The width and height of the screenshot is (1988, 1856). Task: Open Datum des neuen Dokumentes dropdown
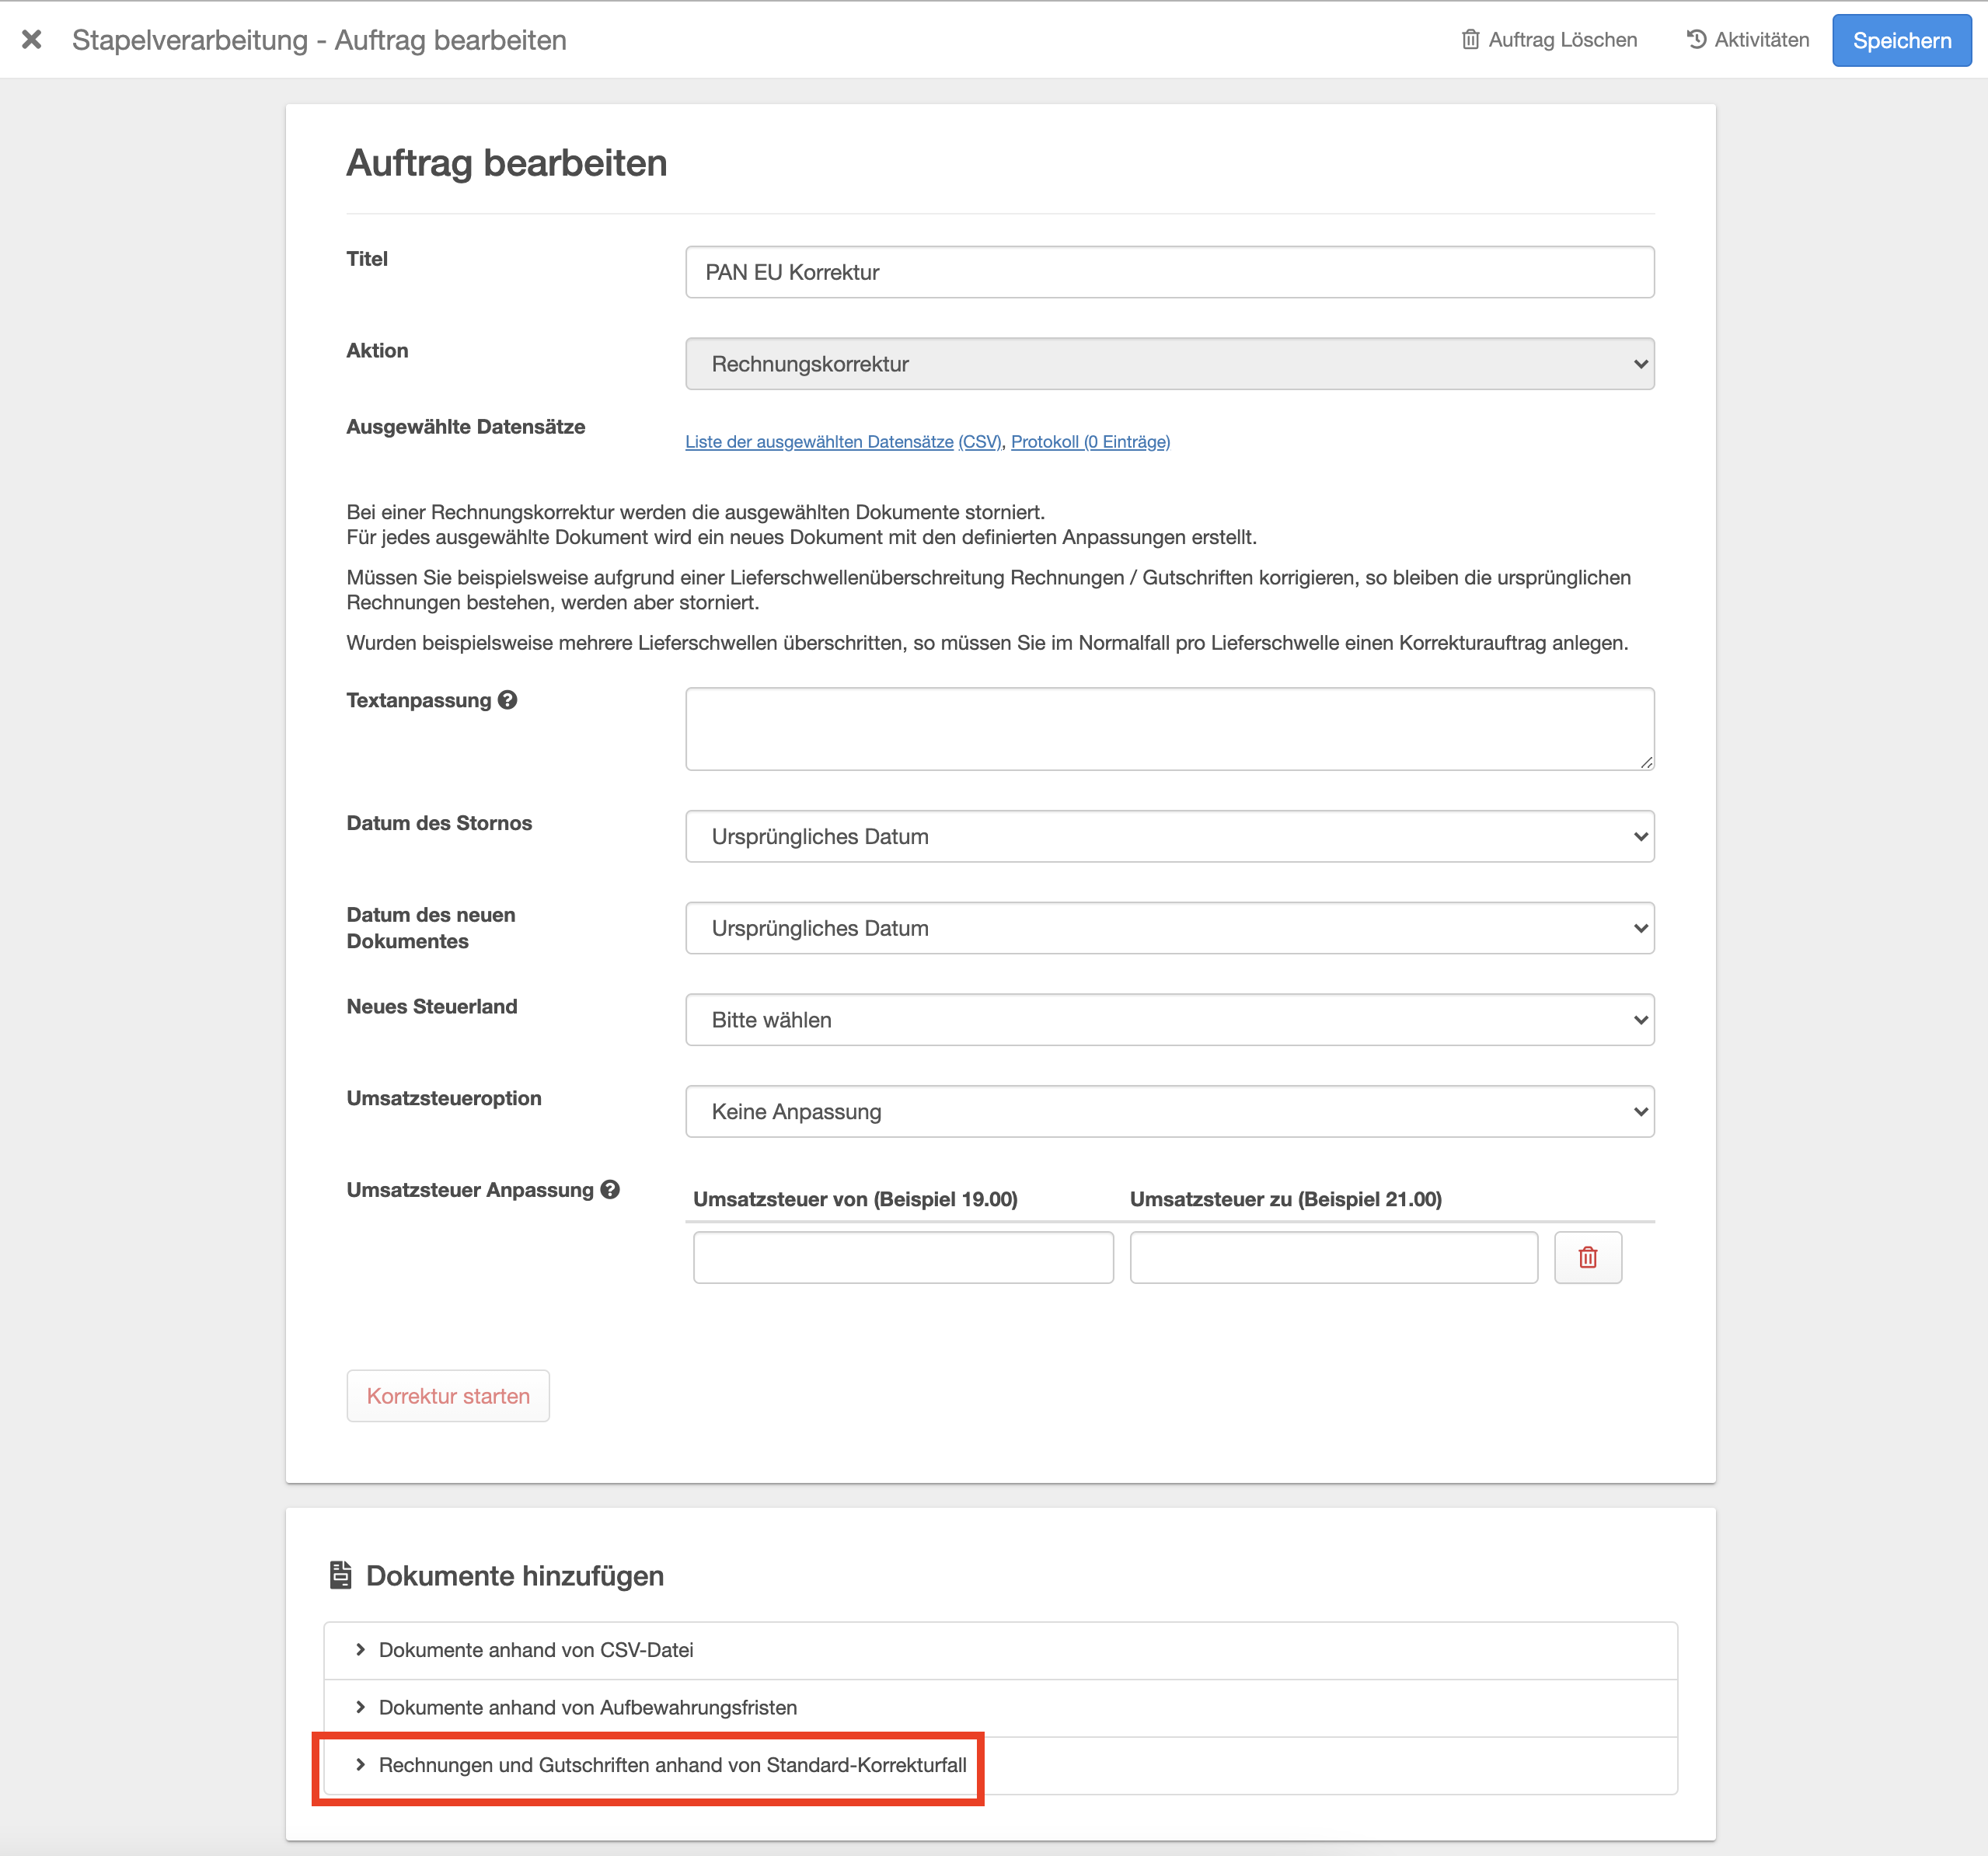[1169, 928]
